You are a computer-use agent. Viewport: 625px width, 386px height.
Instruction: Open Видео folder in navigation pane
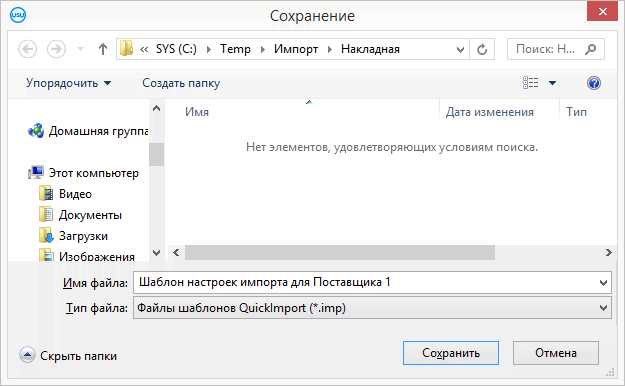tap(66, 194)
